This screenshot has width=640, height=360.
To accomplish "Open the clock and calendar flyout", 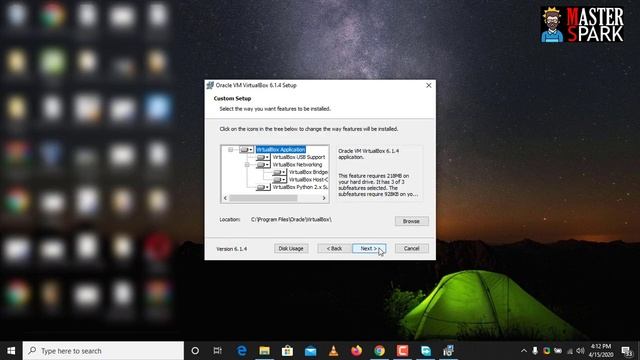I will 601,351.
